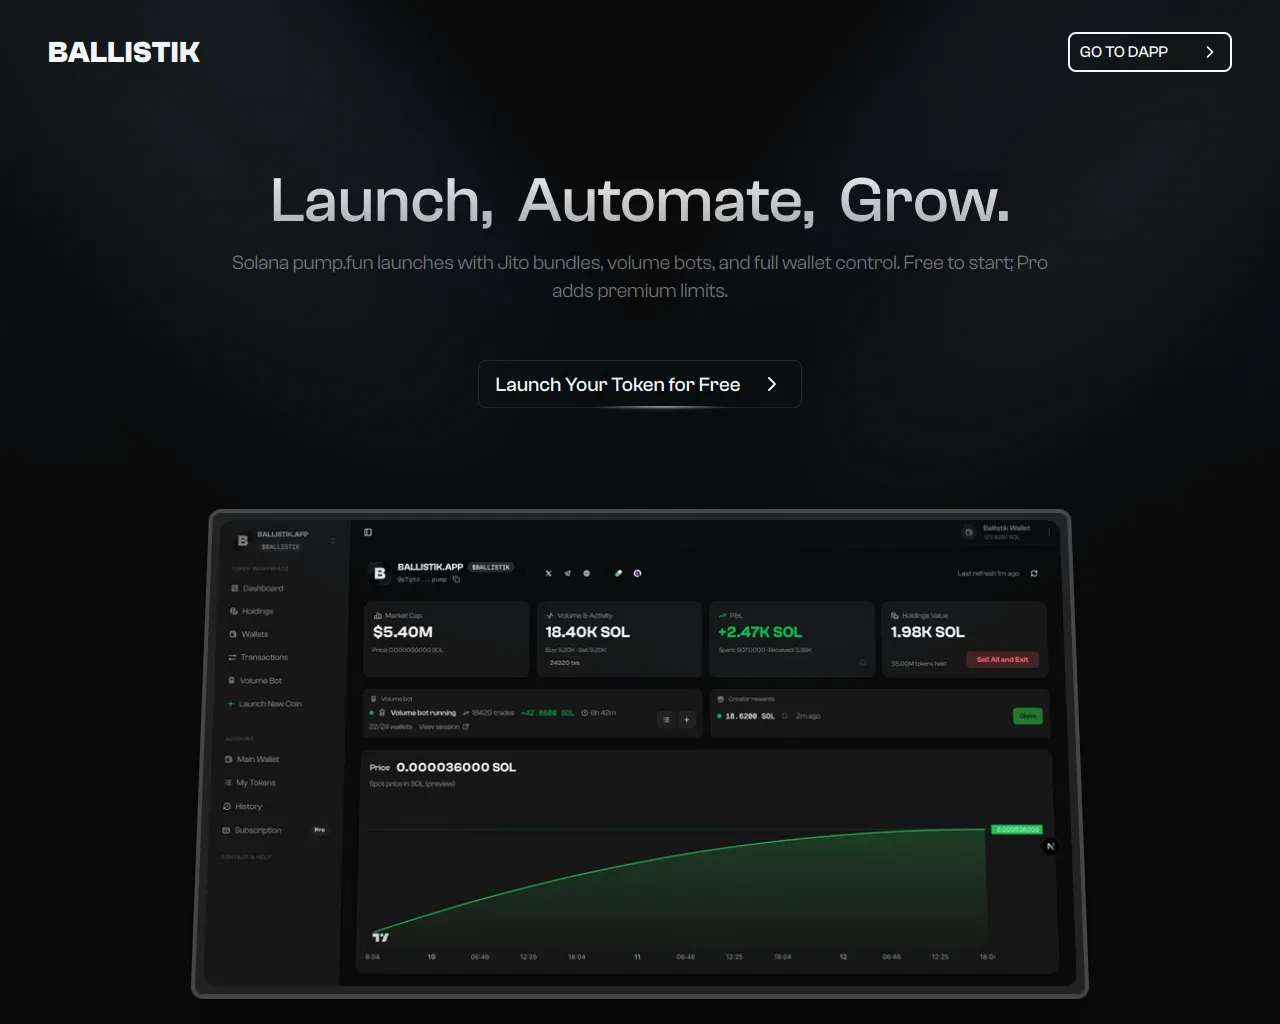Screen dimensions: 1280x1024
Task: Open the token workspace switcher chevron
Action: click(x=333, y=541)
